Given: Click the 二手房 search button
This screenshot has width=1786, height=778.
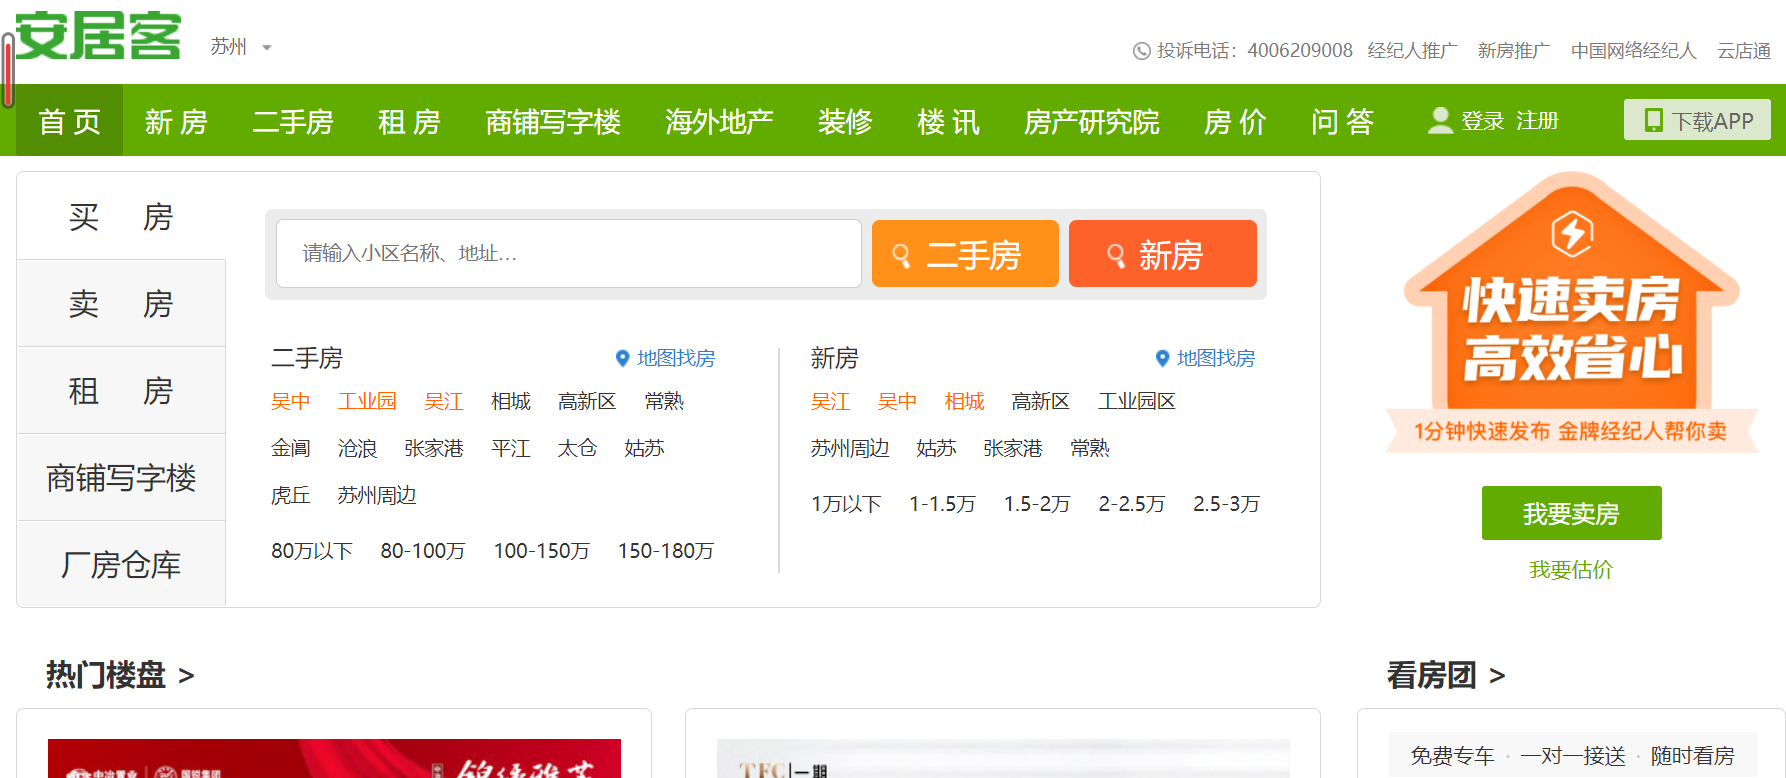Looking at the screenshot, I should [964, 255].
